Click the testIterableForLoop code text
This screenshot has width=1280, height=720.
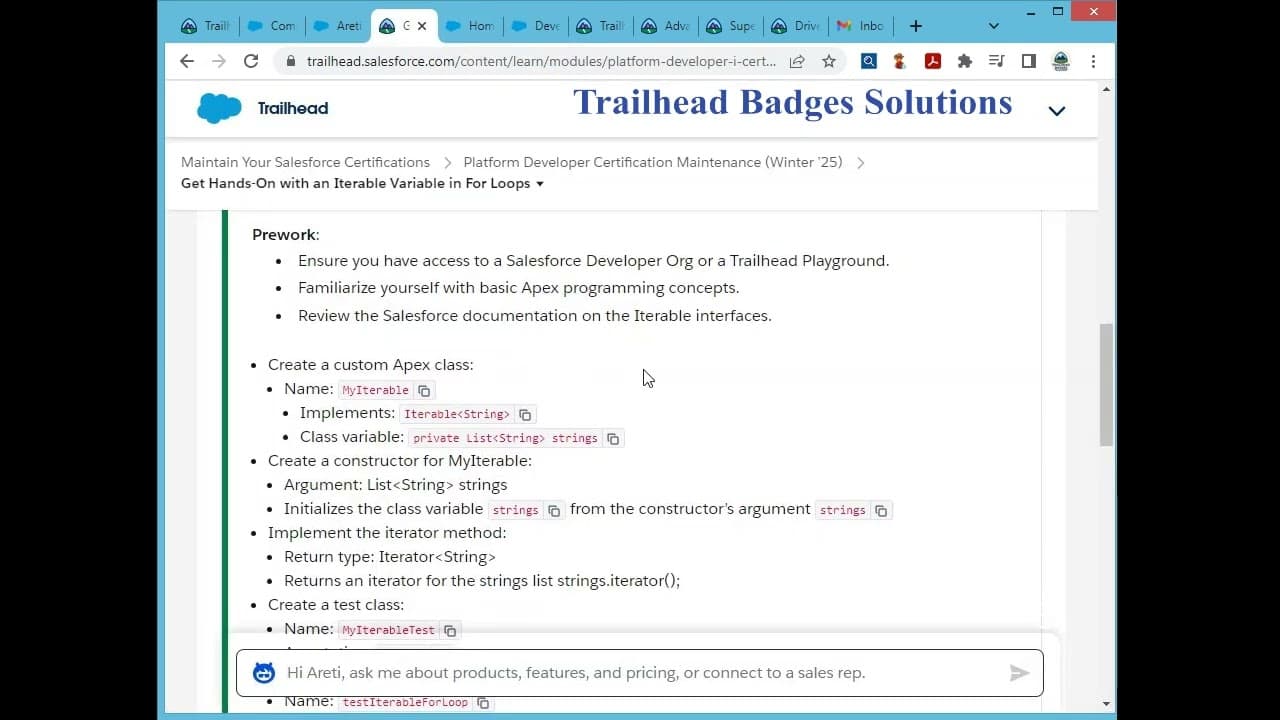point(405,702)
